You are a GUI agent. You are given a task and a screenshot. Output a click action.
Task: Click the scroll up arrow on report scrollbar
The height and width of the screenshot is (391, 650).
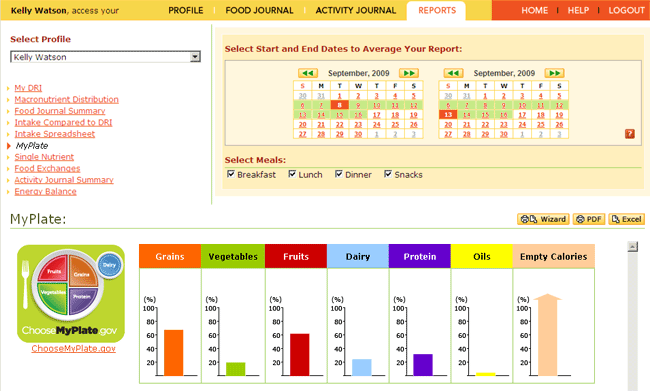[632, 247]
